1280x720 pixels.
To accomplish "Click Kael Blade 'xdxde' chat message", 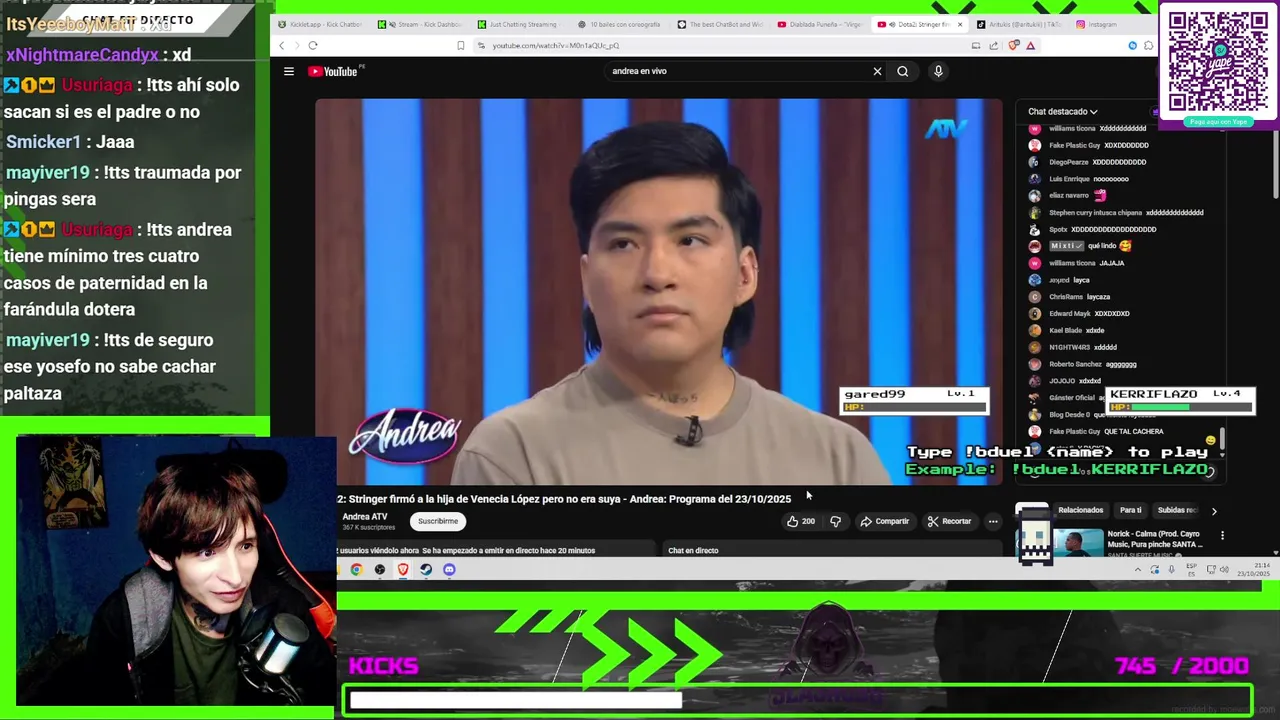I will [x=1066, y=330].
